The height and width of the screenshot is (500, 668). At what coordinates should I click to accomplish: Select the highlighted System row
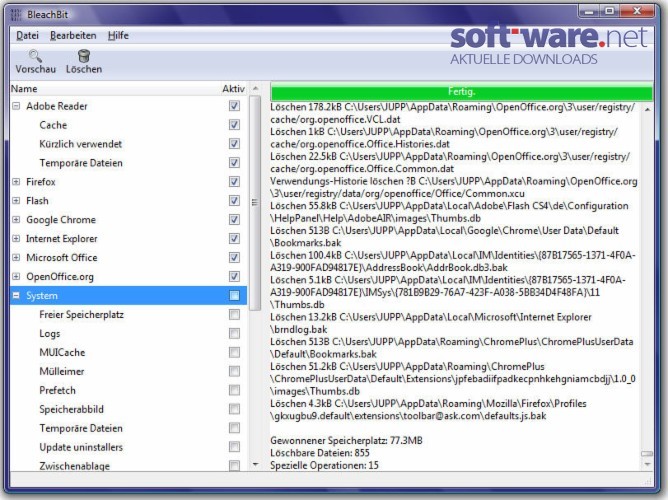[128, 296]
